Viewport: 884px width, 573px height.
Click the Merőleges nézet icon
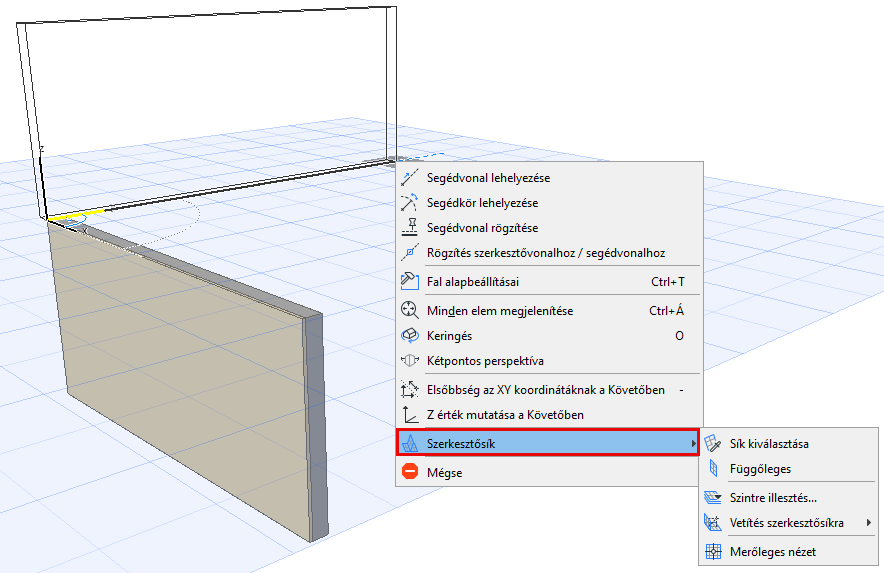713,552
